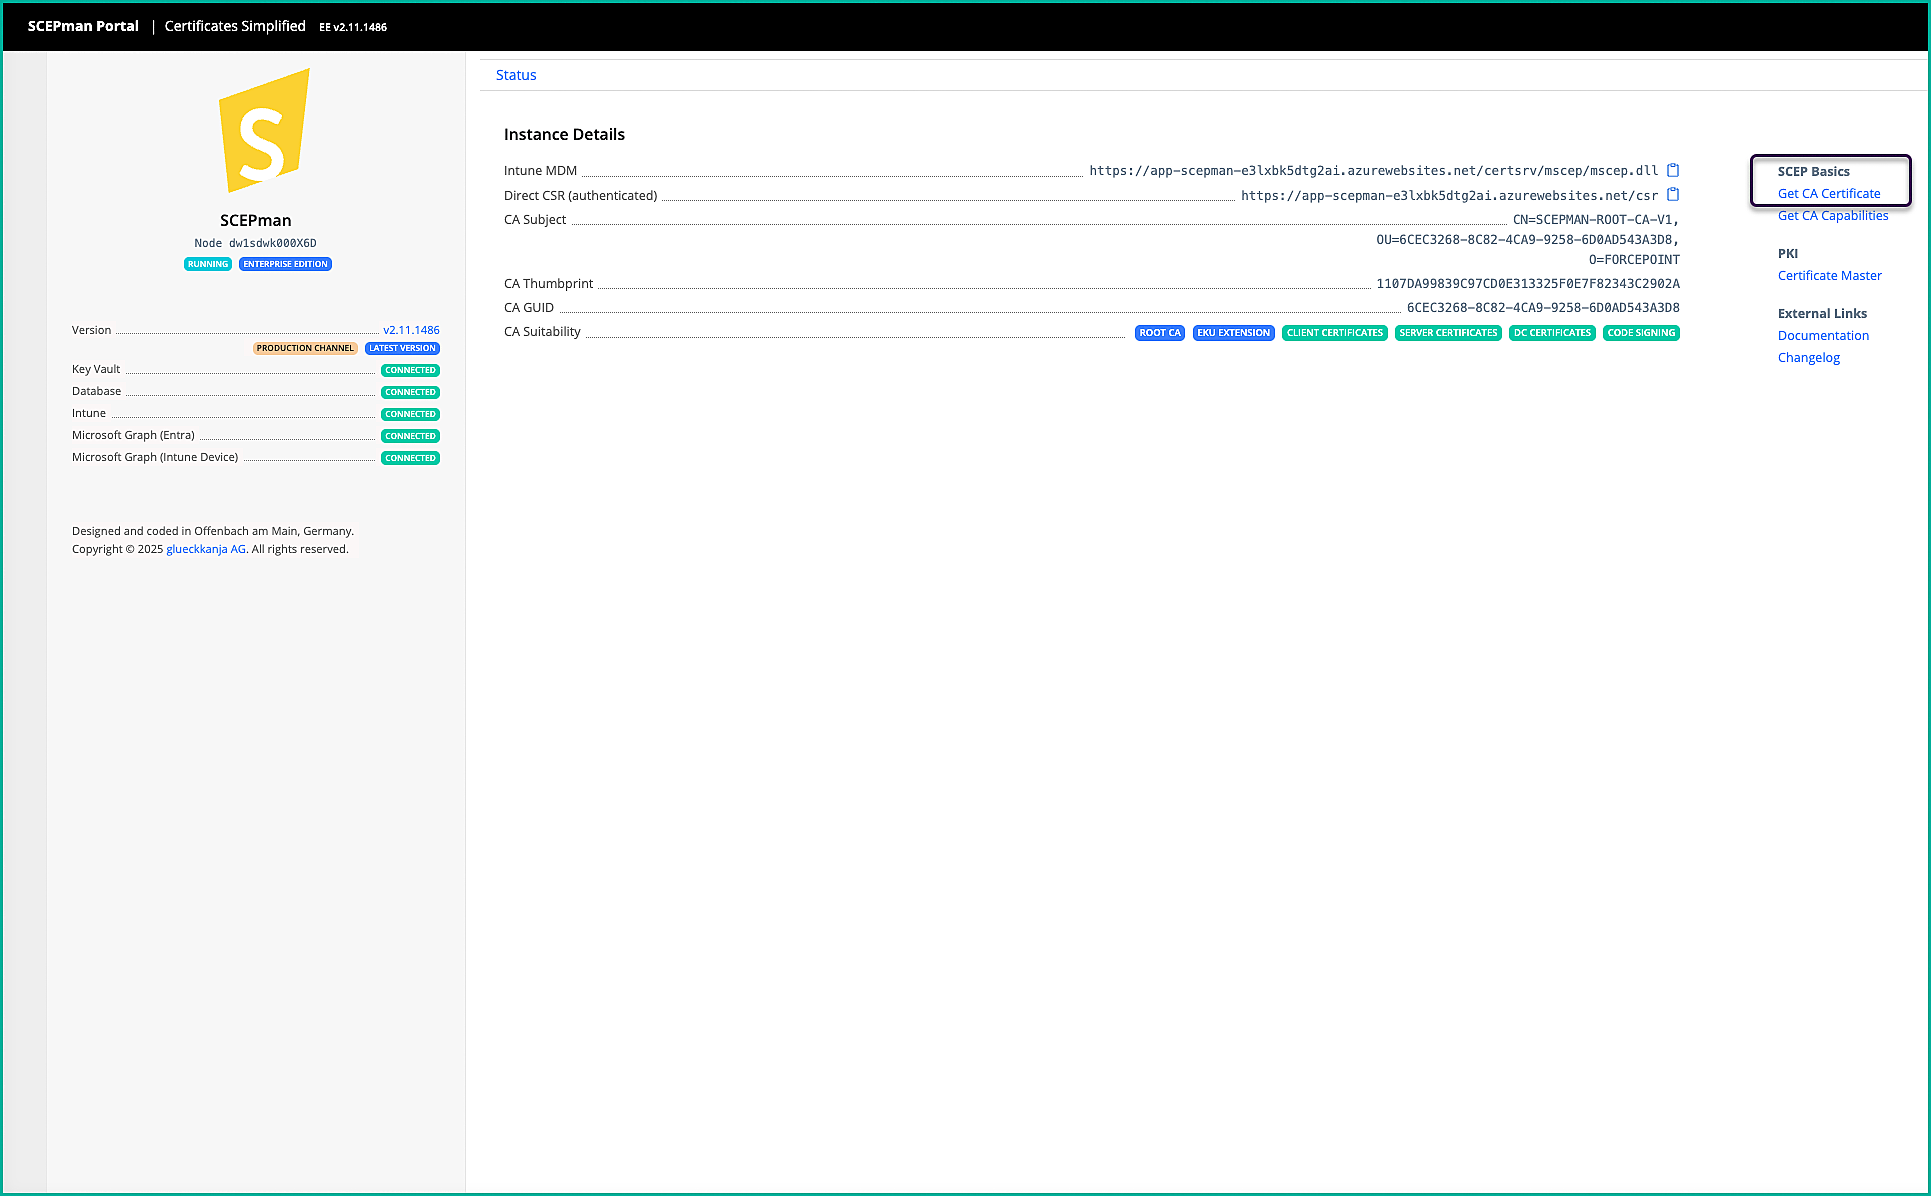
Task: Click the ENTERPRISE EDITION badge
Action: [285, 264]
